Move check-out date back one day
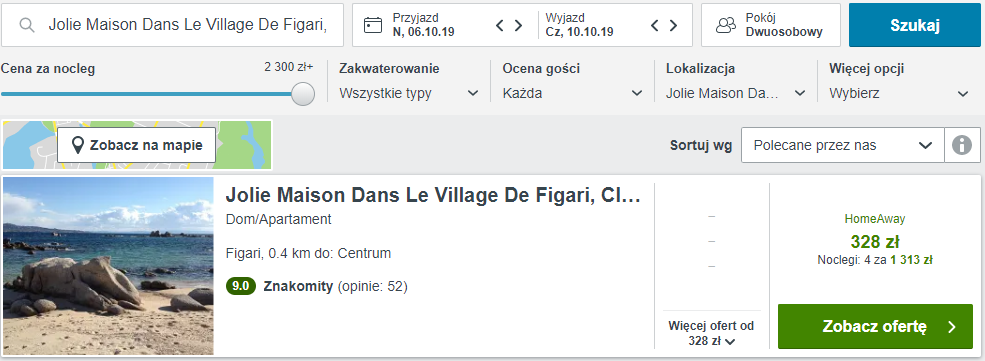This screenshot has width=985, height=361. pyautogui.click(x=655, y=25)
